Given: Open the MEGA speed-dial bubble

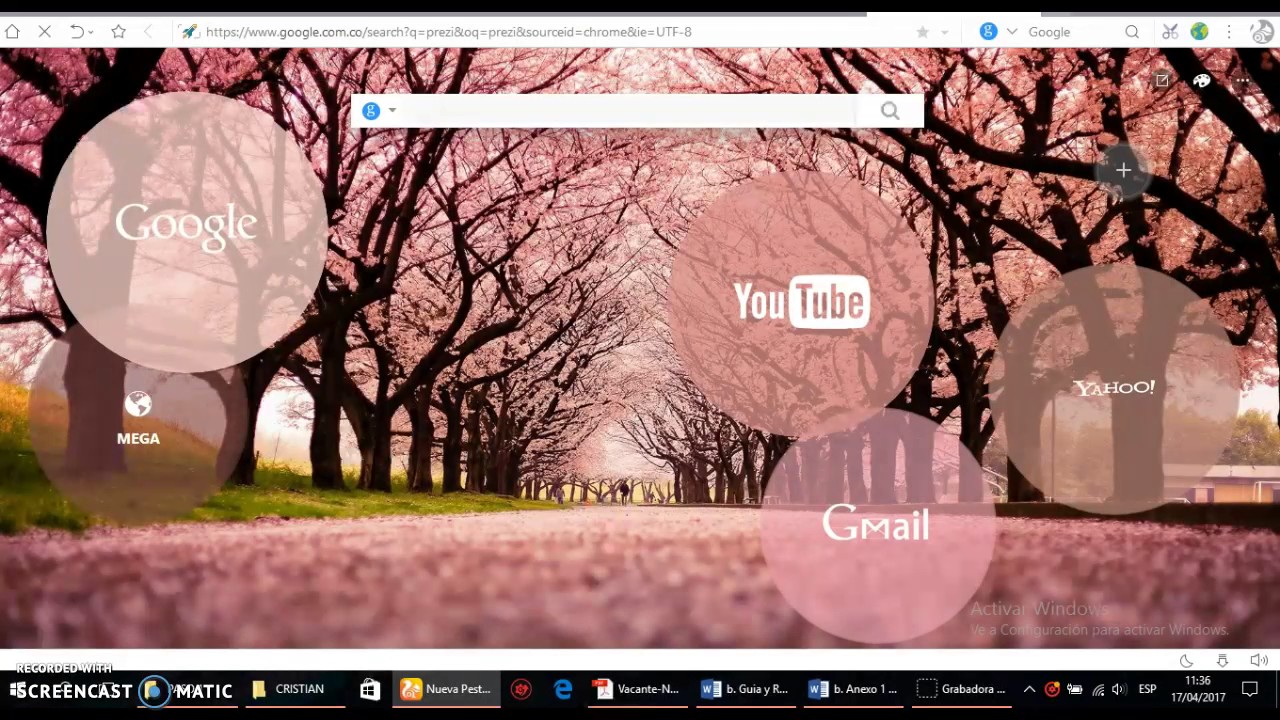Looking at the screenshot, I should click(x=138, y=419).
